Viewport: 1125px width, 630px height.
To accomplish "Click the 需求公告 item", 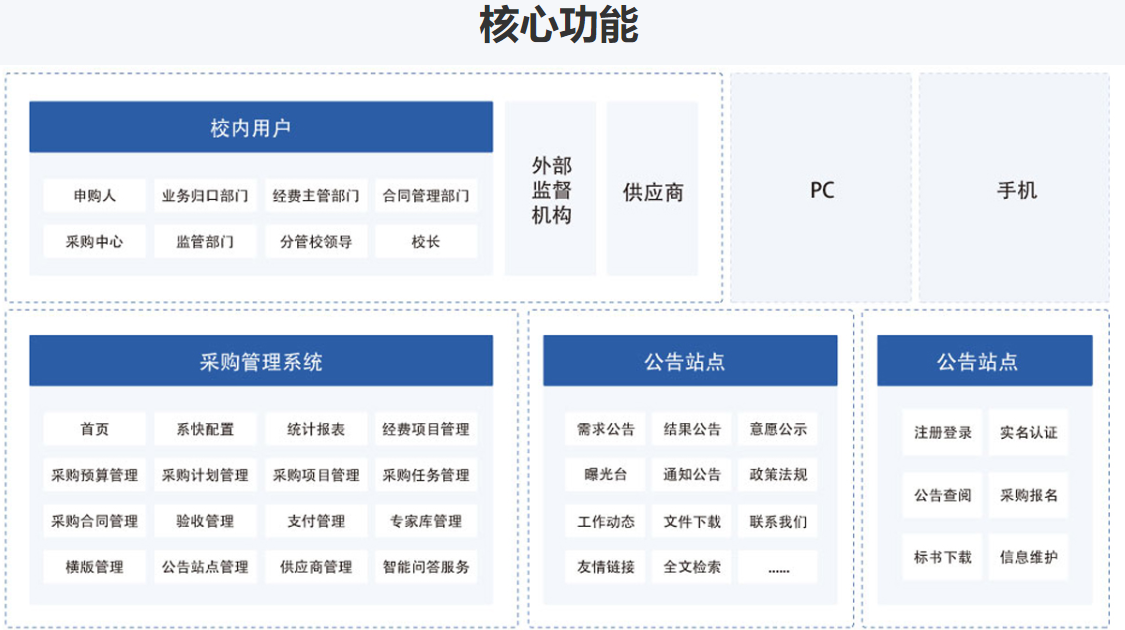I will tap(606, 429).
